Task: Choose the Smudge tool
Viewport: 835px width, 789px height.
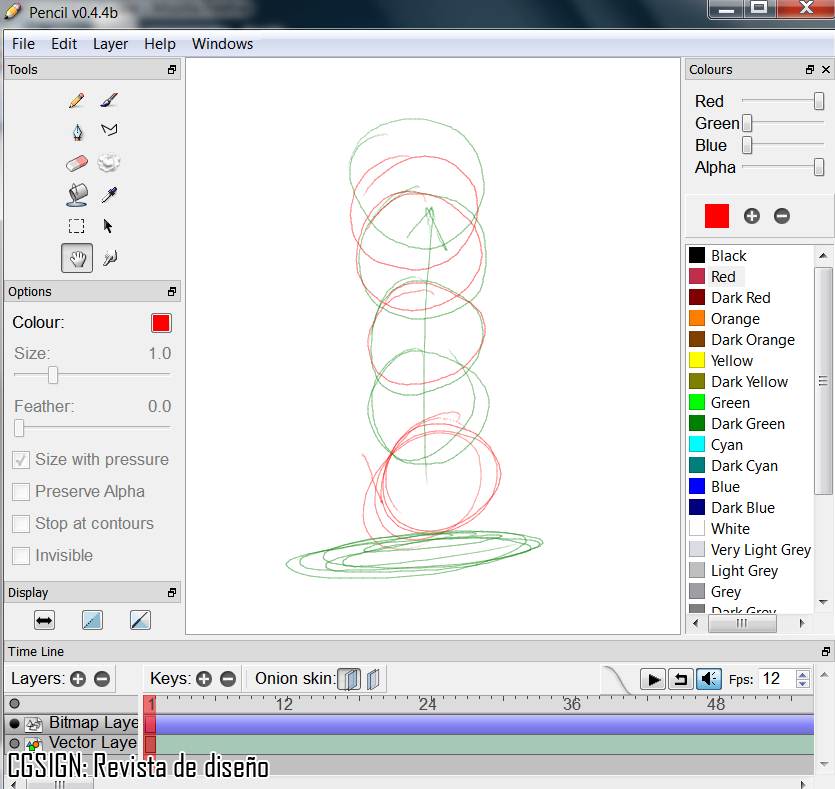Action: [110, 162]
